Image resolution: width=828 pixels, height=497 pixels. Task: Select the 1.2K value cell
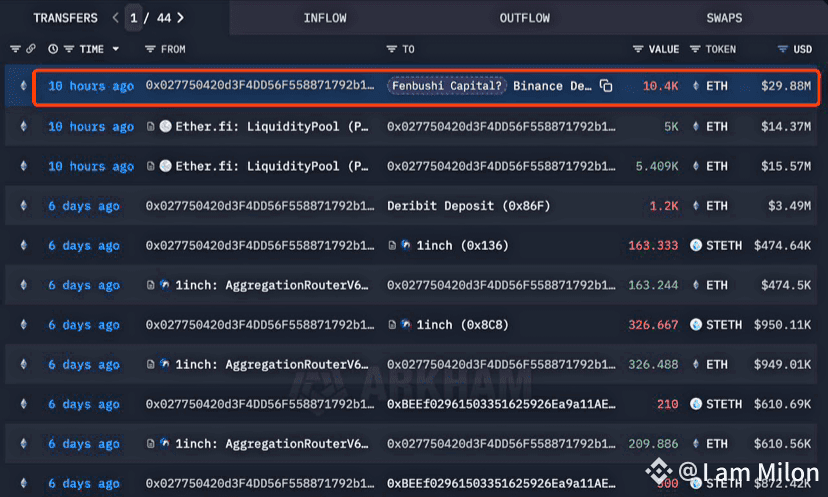(x=664, y=206)
